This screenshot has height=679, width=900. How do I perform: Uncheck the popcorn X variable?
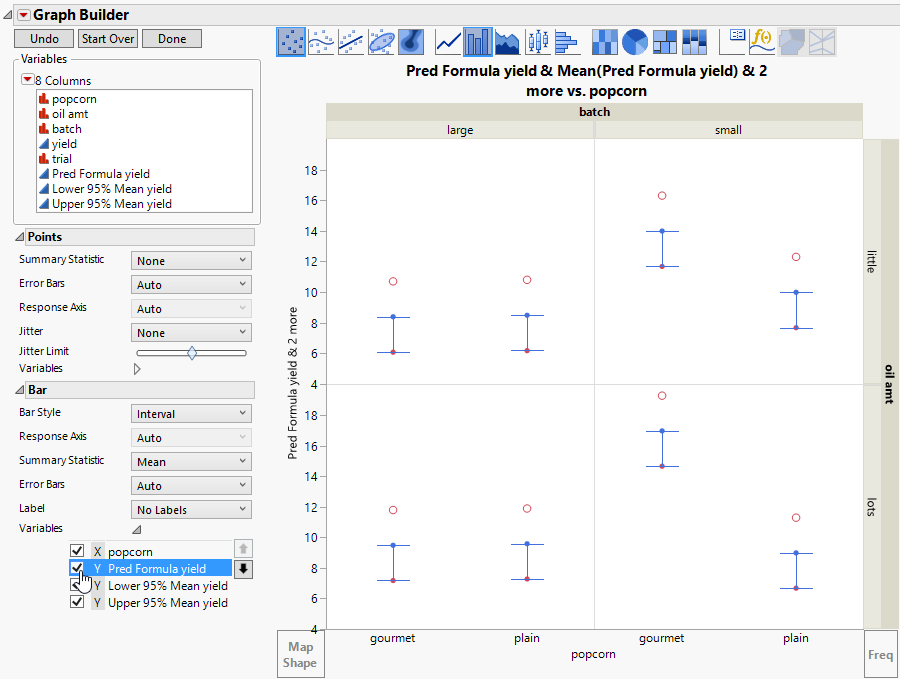(77, 551)
